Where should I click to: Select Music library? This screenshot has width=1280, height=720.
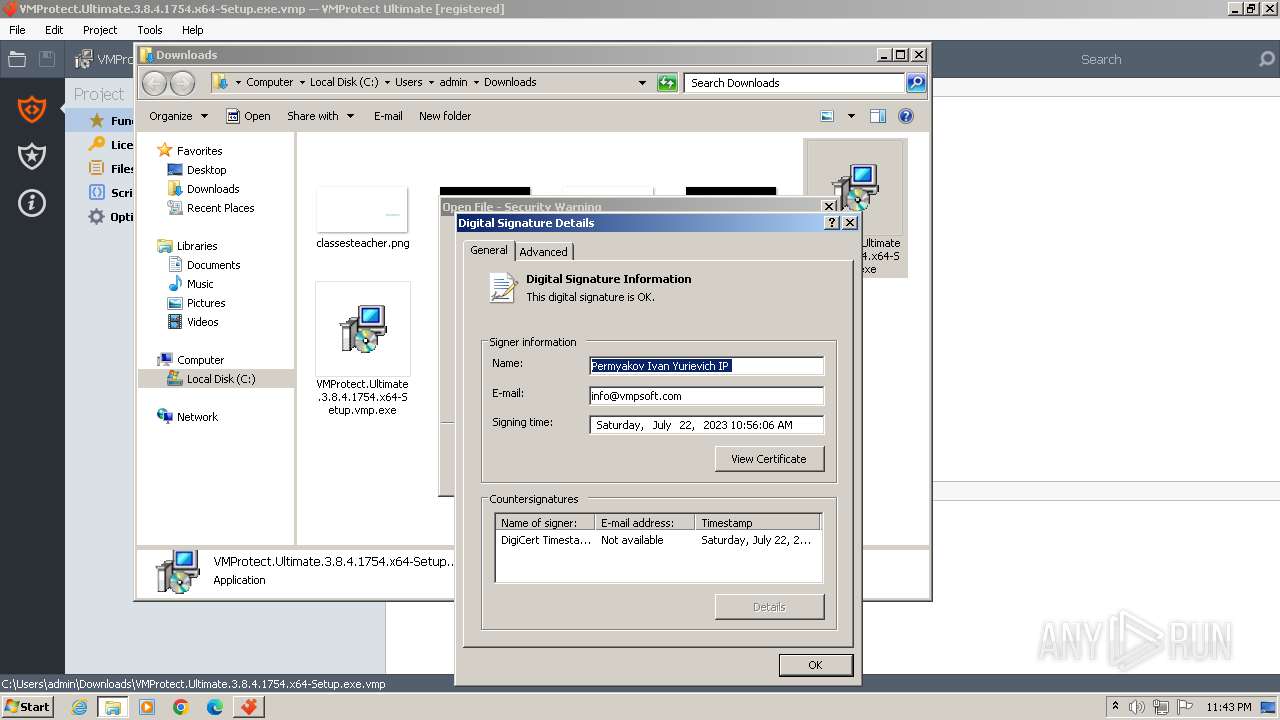click(190, 284)
